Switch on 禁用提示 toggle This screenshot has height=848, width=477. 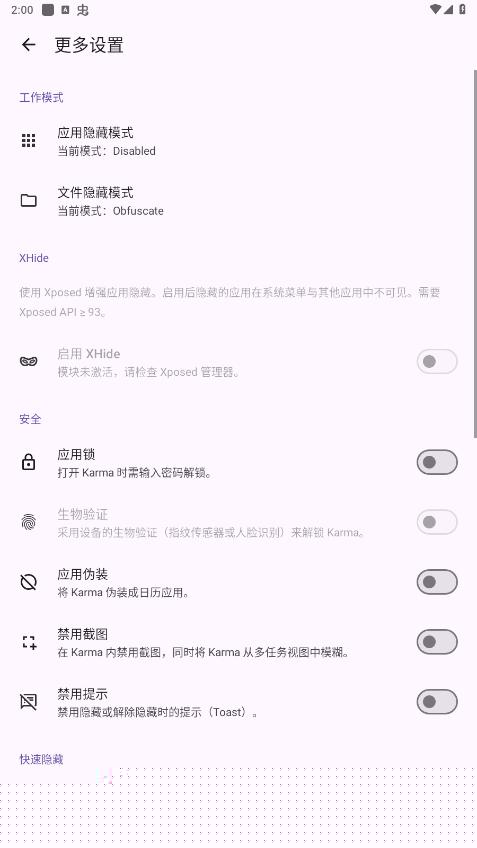(437, 702)
